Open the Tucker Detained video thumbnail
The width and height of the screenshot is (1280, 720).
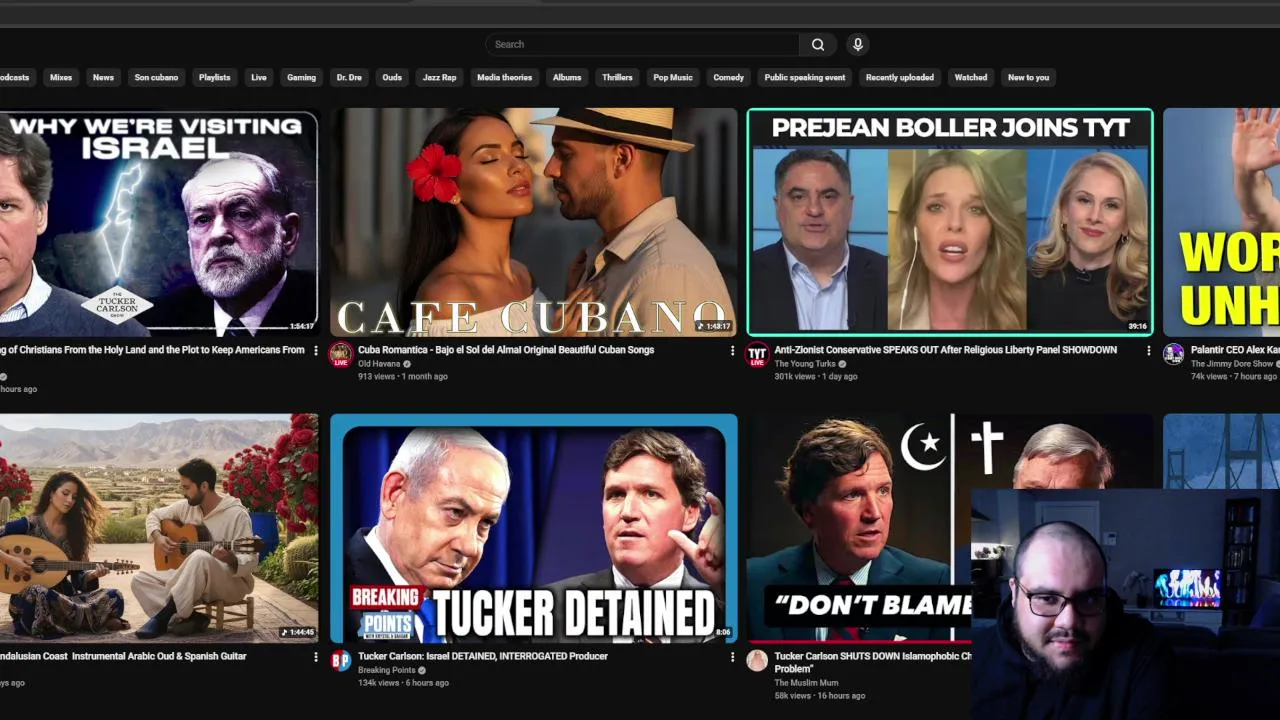pos(534,528)
